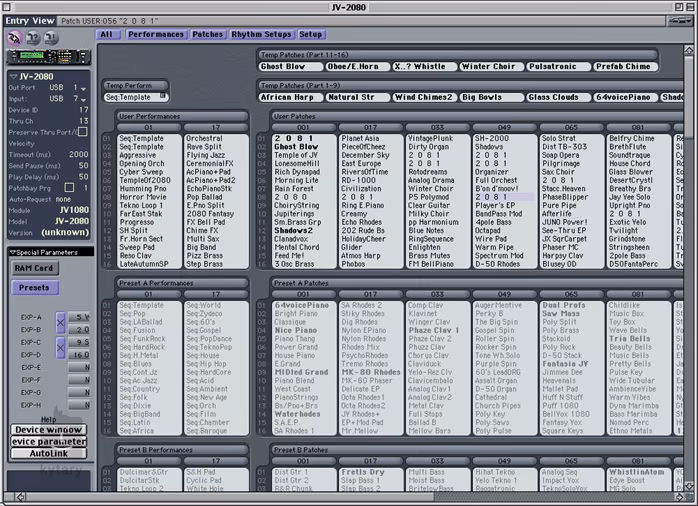Select the RAM Card button
Viewport: 698px width, 506px height.
(34, 268)
